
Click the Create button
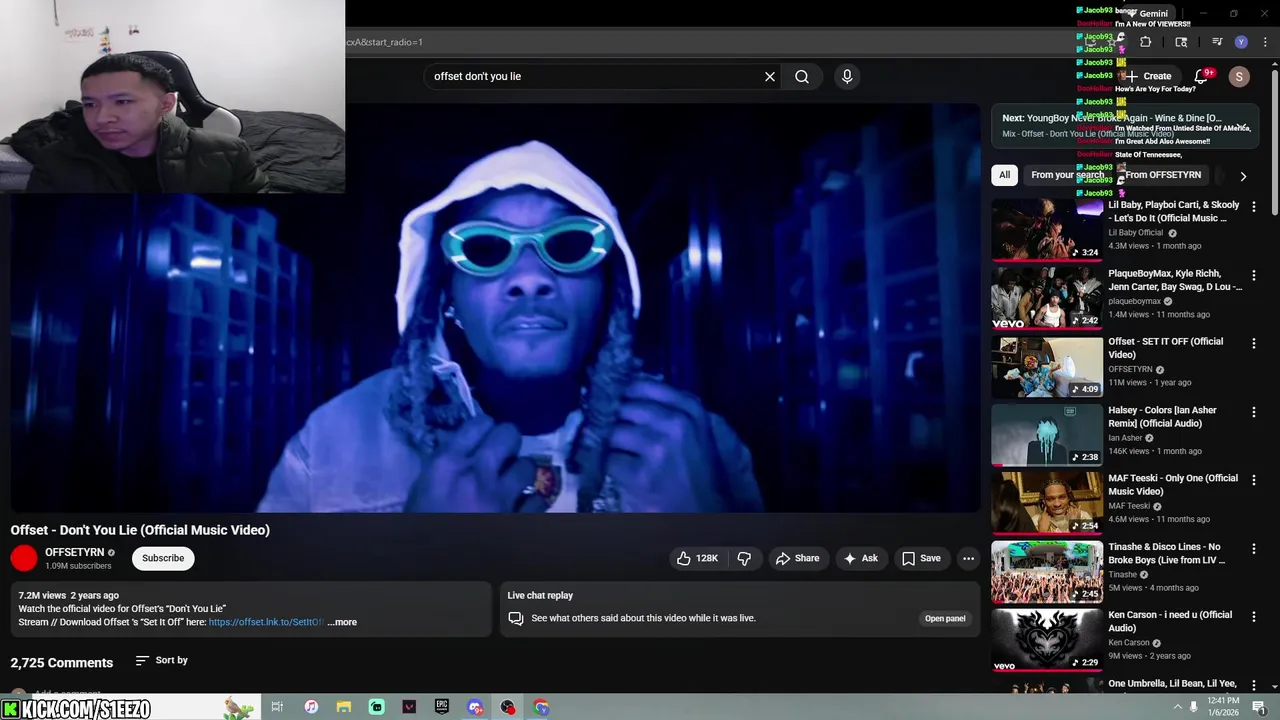tap(1148, 76)
